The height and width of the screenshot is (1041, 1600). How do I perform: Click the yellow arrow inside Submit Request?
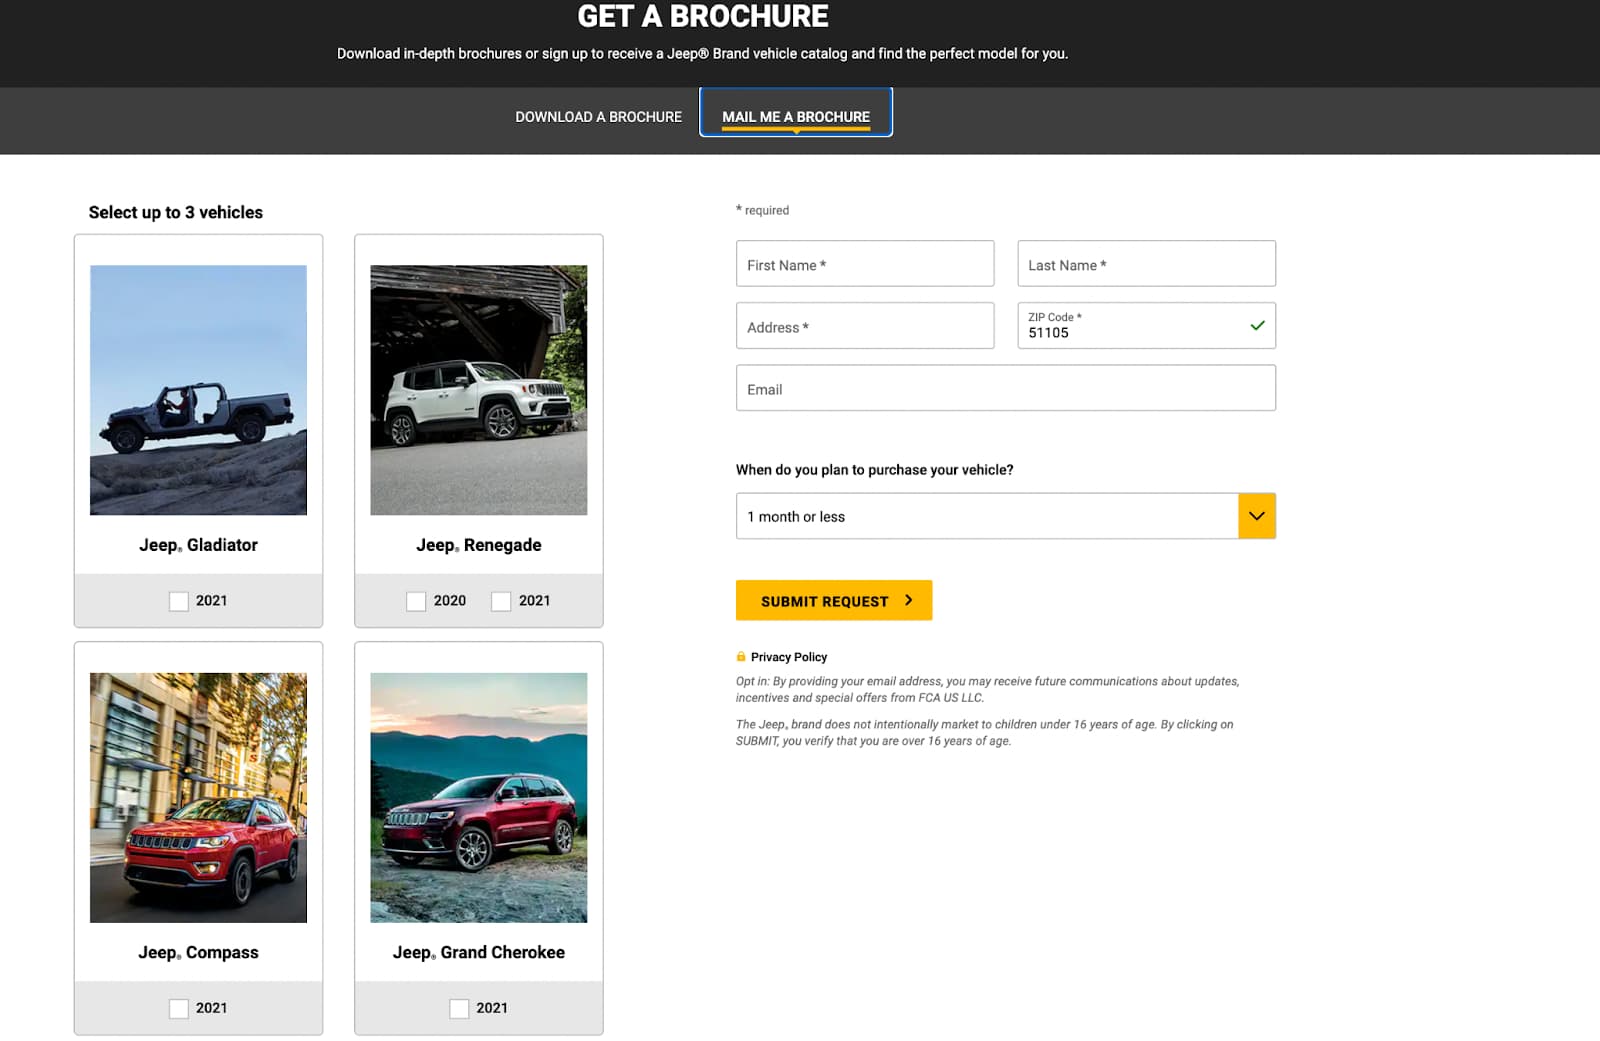tap(909, 600)
